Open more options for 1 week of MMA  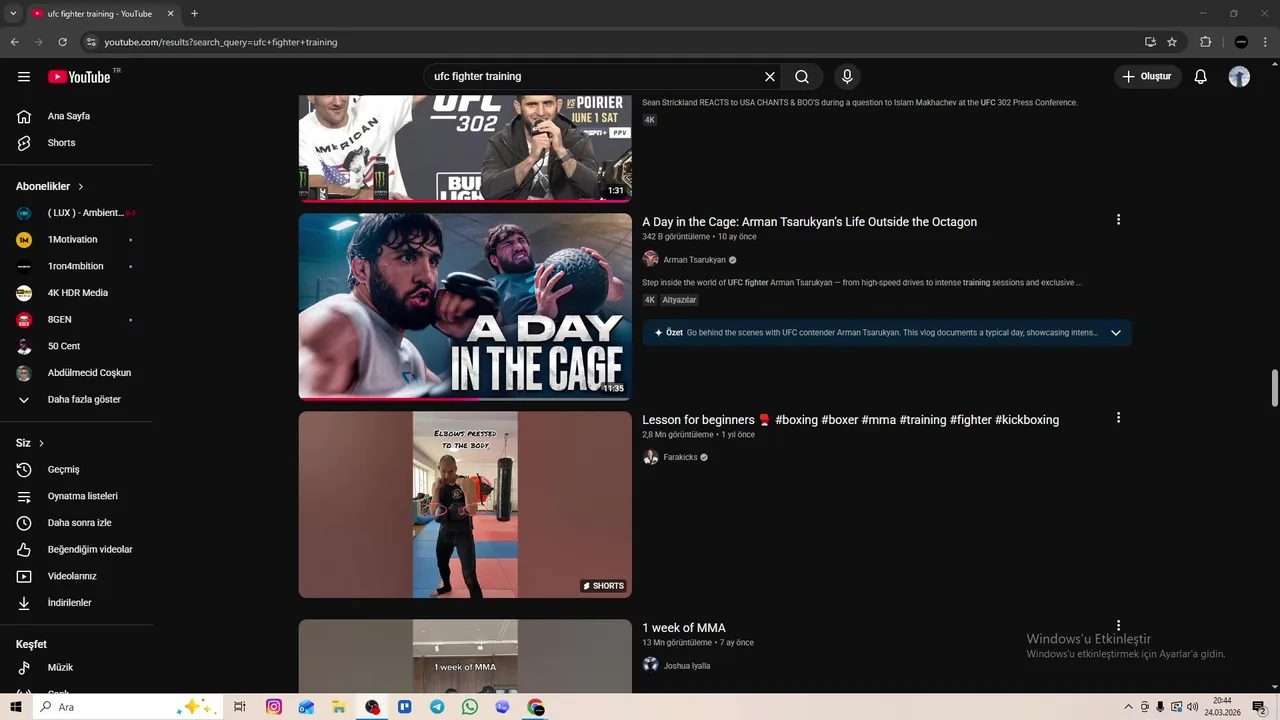click(x=1118, y=626)
